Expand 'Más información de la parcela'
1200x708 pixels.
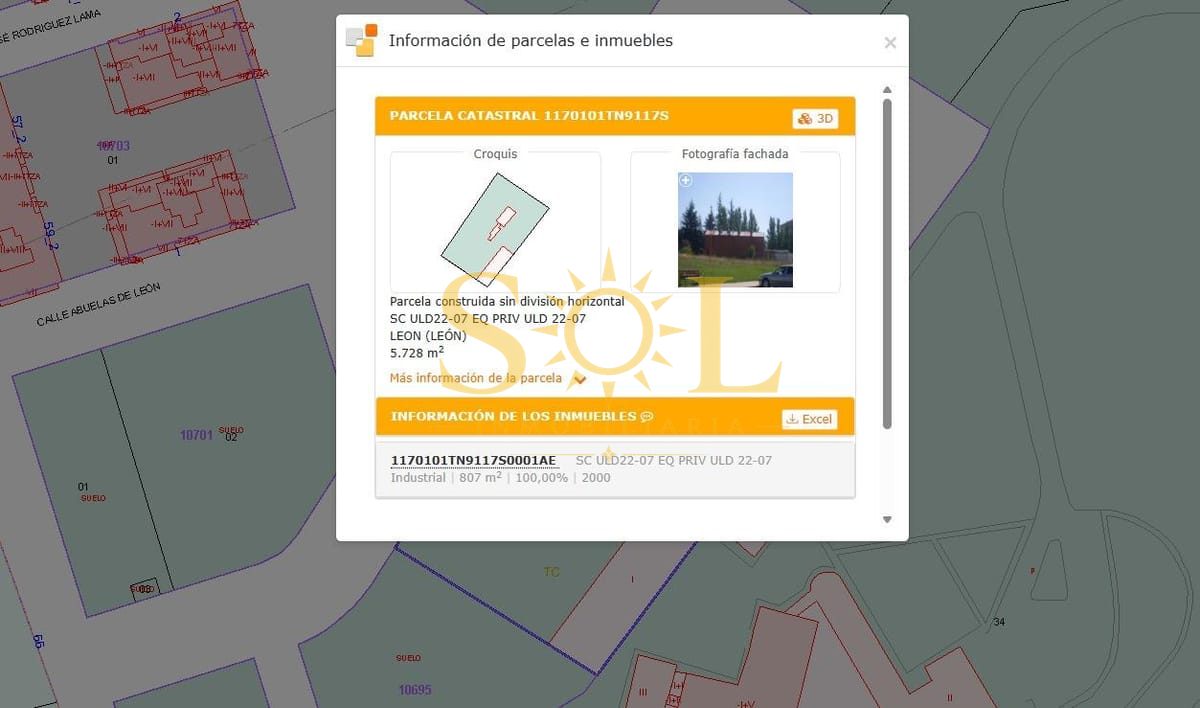click(x=487, y=379)
